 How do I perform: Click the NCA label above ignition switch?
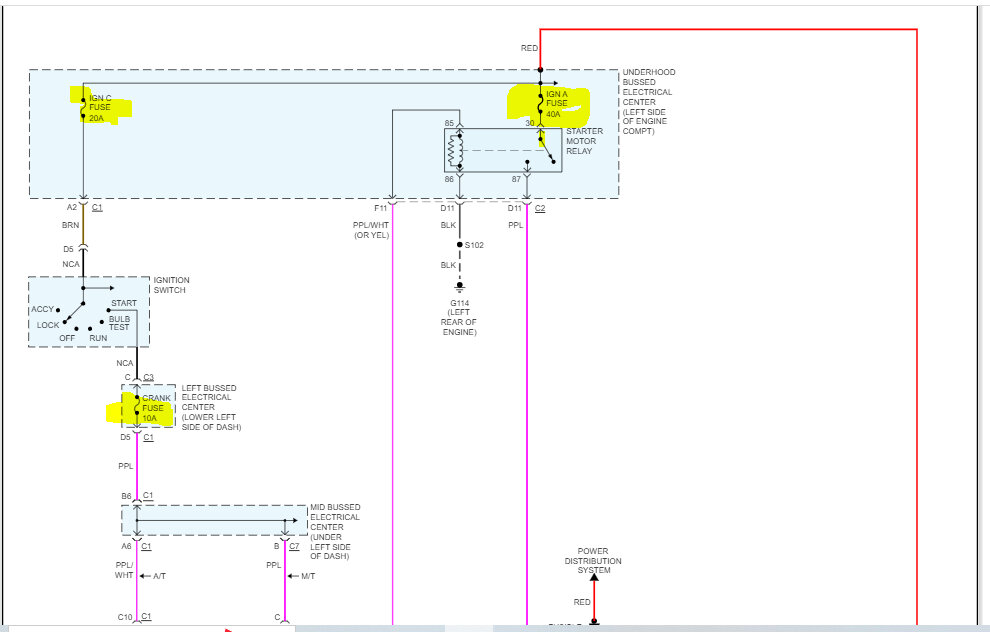(71, 264)
